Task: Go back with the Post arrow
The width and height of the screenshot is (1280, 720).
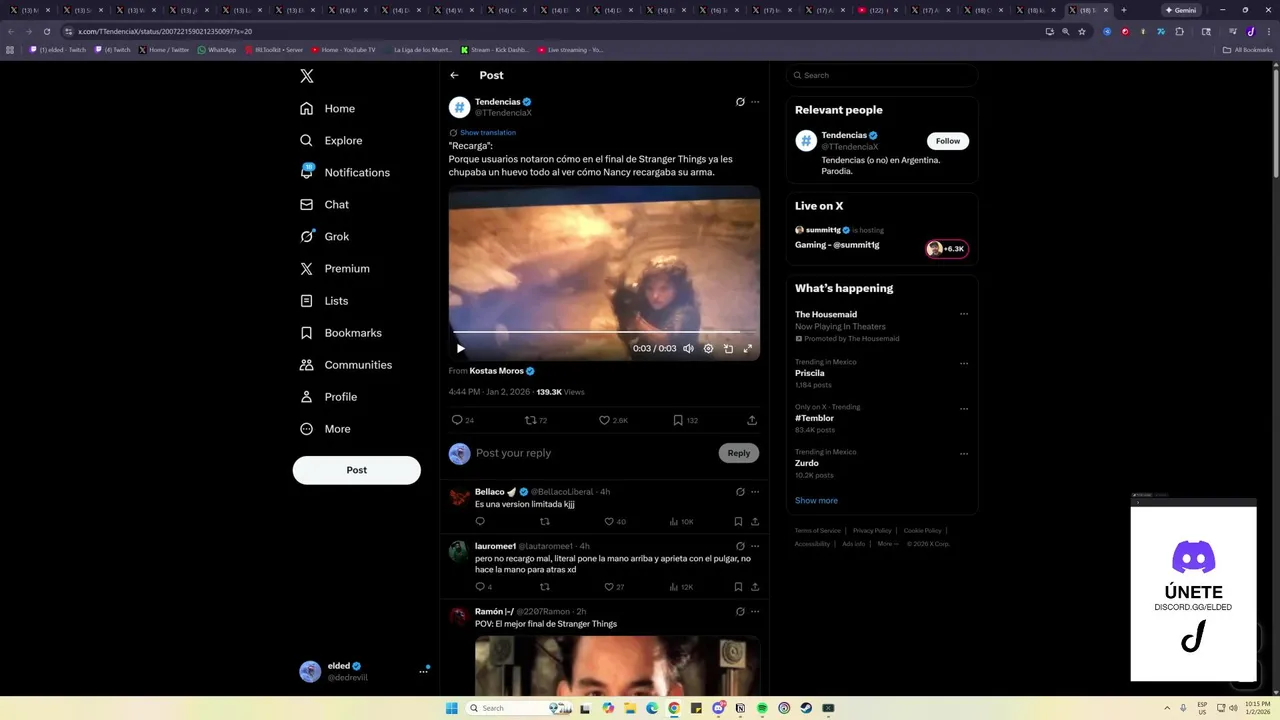Action: click(454, 75)
